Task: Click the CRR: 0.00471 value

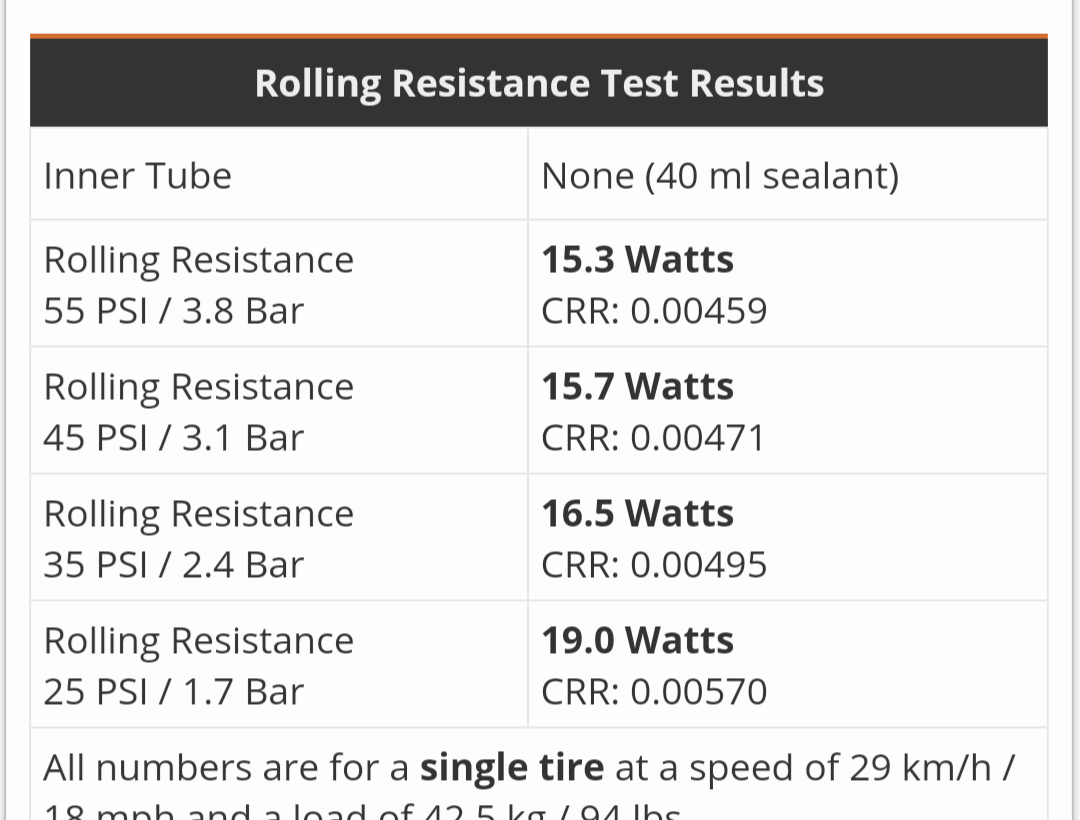Action: 652,438
